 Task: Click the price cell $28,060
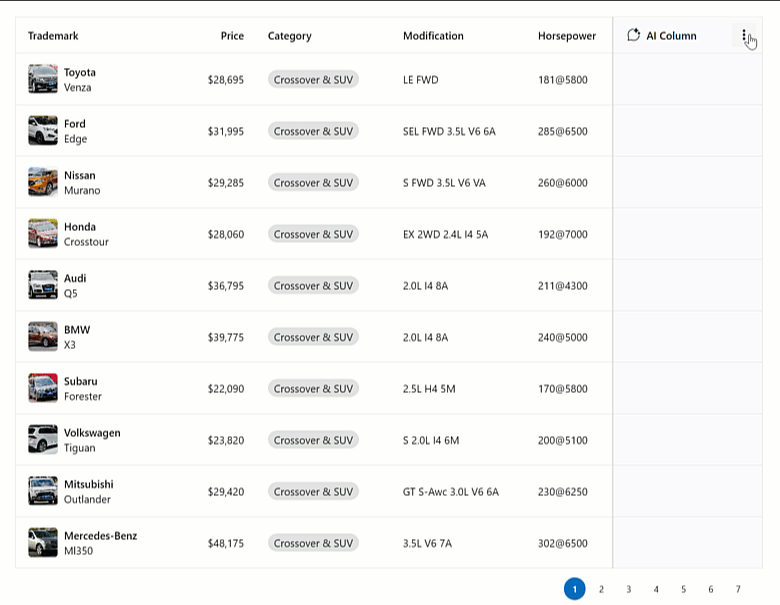tap(226, 234)
